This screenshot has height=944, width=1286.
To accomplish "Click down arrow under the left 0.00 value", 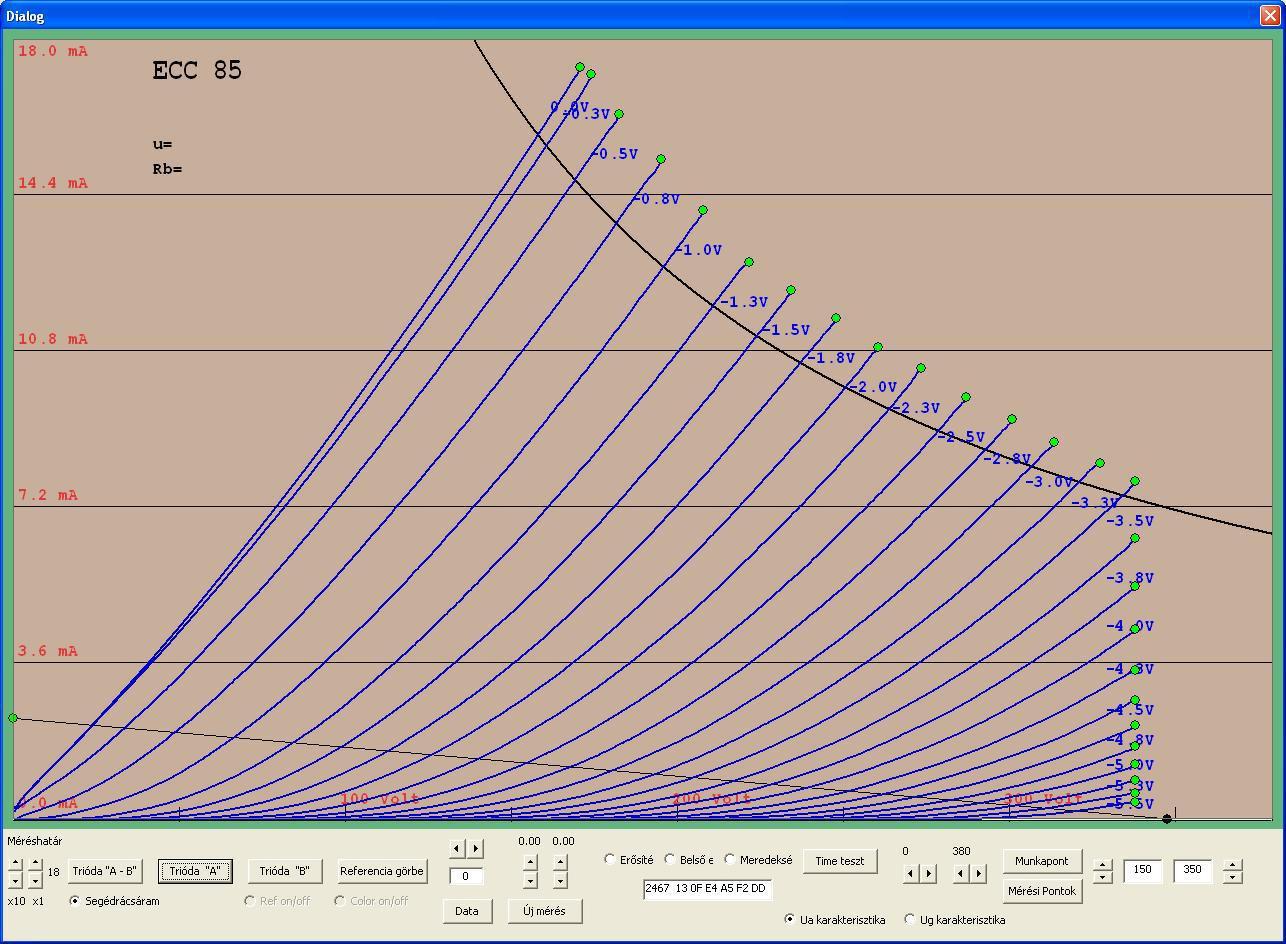I will [530, 880].
